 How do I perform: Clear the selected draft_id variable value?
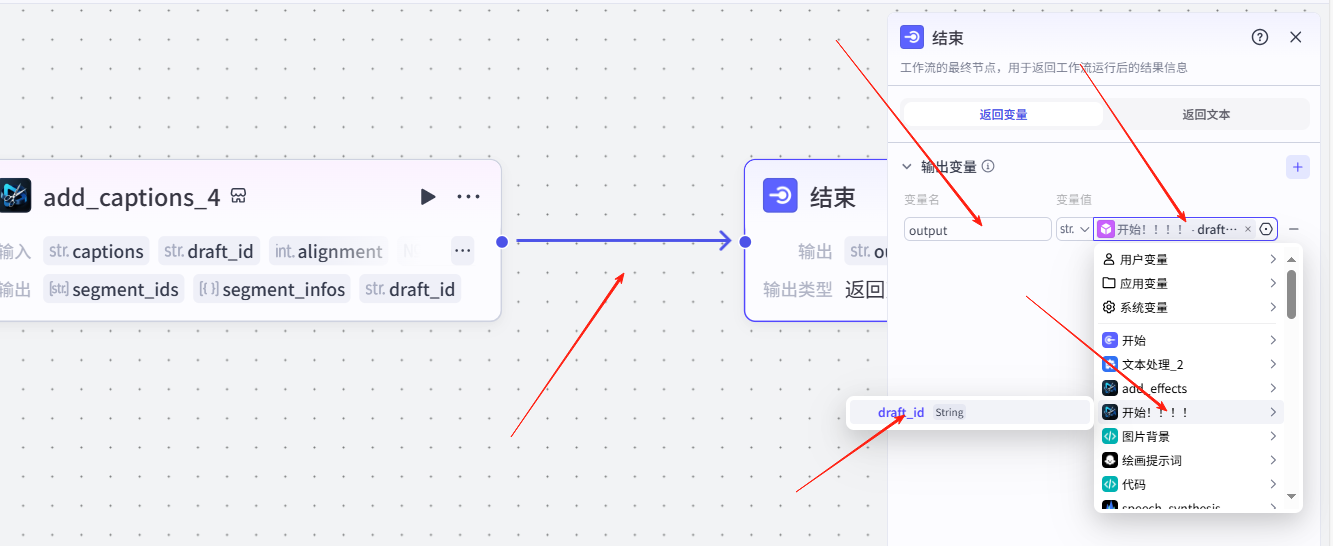coord(1248,229)
